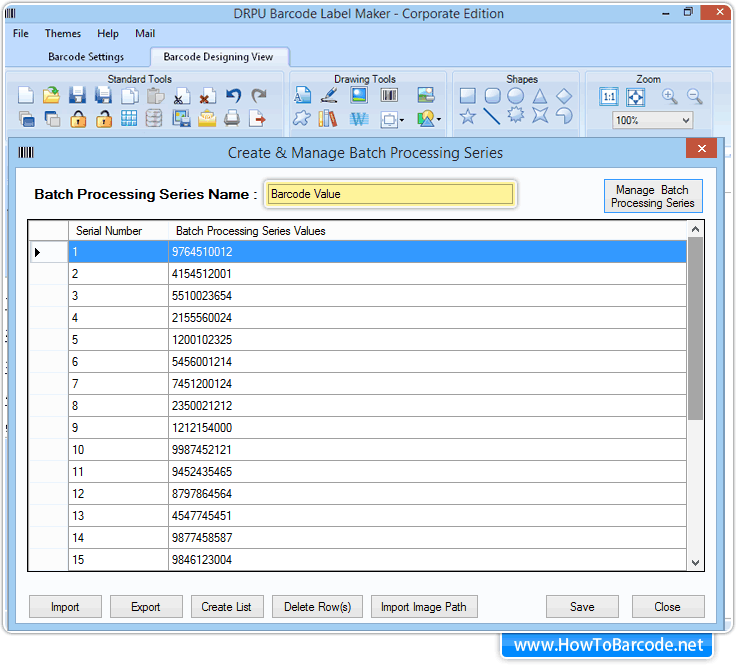Click the Batch Processing Series Values column header
This screenshot has height=665, width=736.
click(x=427, y=231)
